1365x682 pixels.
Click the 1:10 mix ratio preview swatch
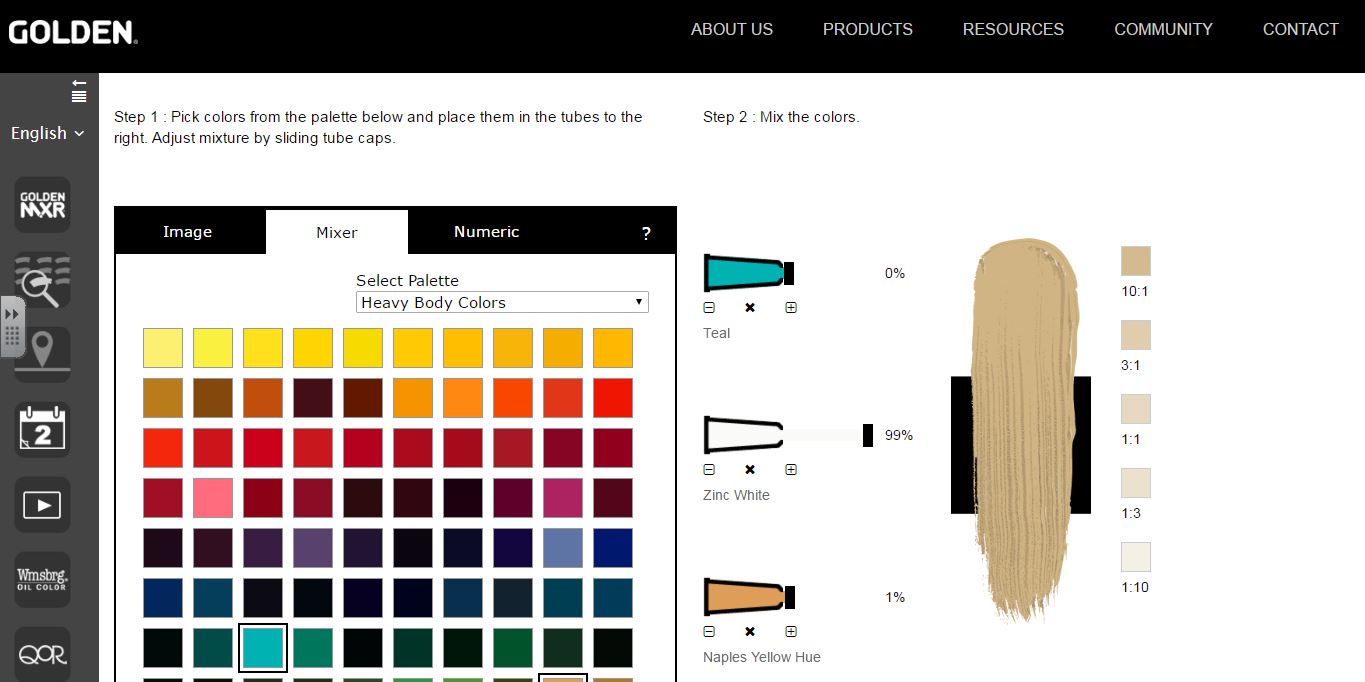click(x=1135, y=556)
